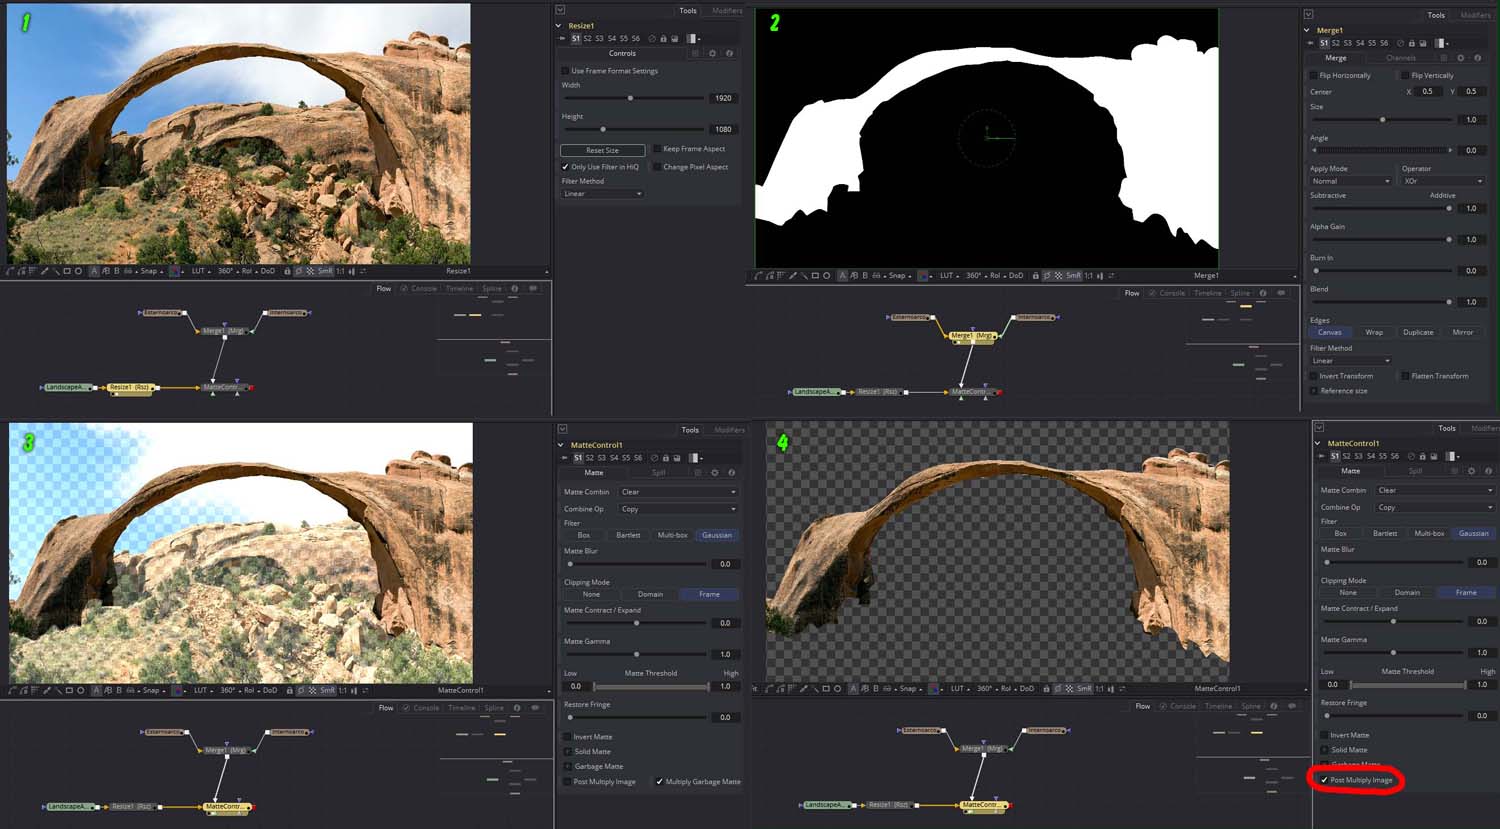This screenshot has width=1500, height=829.
Task: Click the Width slider in Resize1 panel
Action: tap(633, 98)
